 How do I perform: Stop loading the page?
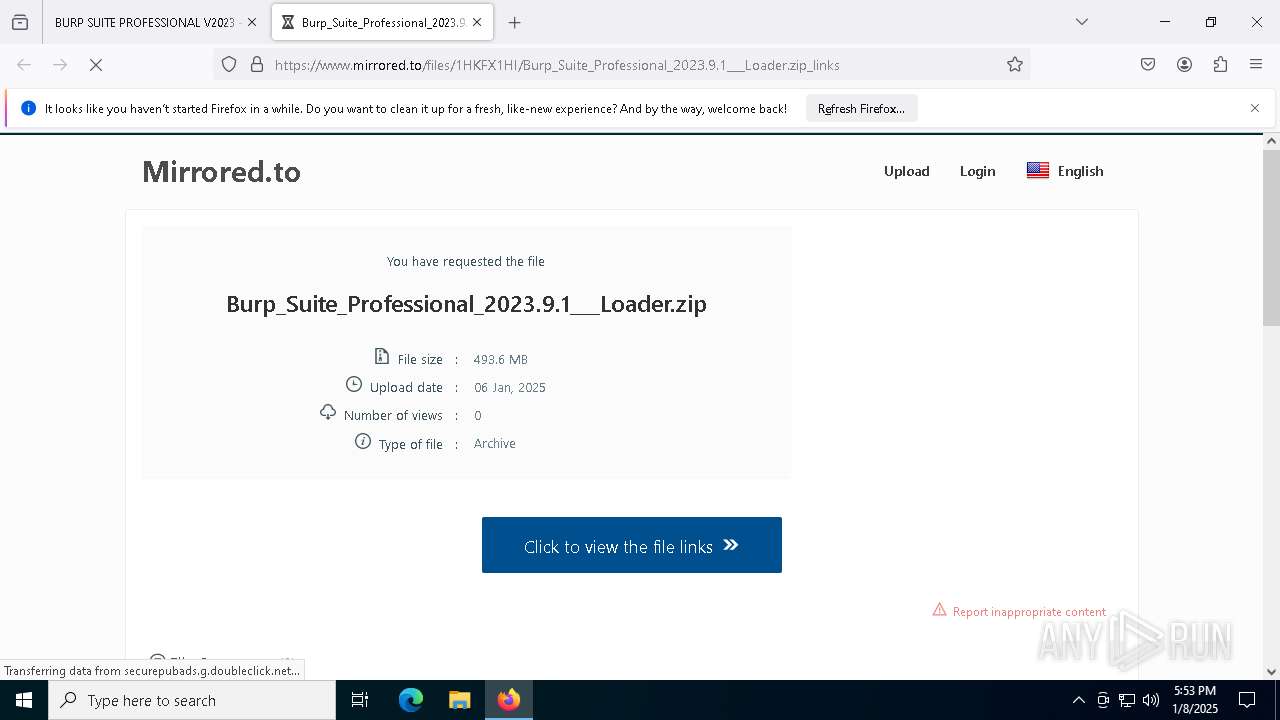(x=96, y=65)
